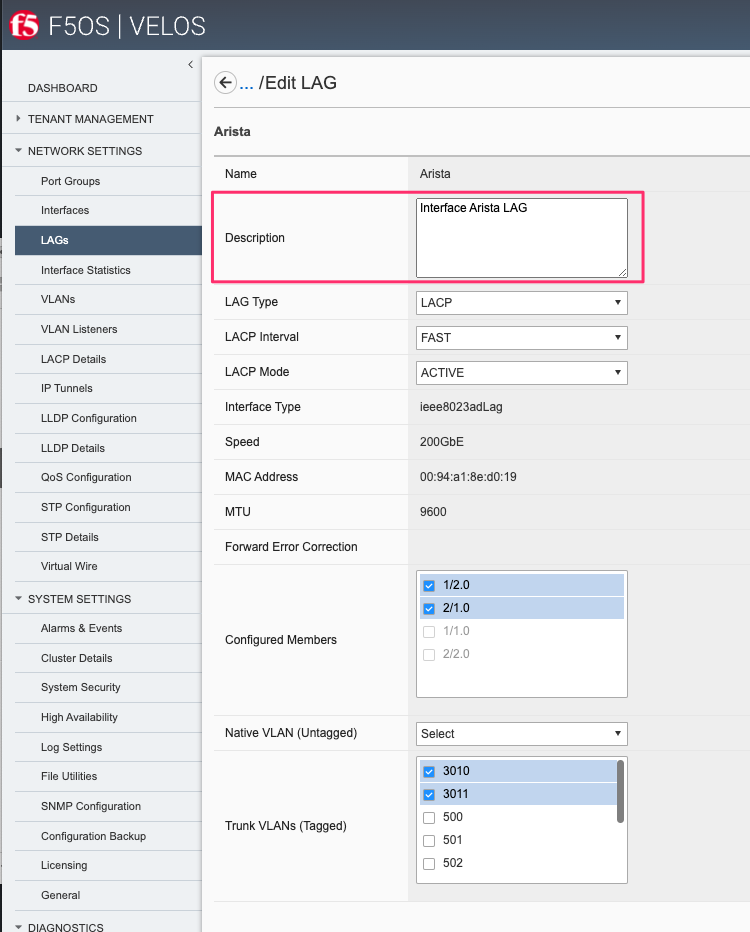Open the Dashboard page

pyautogui.click(x=62, y=88)
